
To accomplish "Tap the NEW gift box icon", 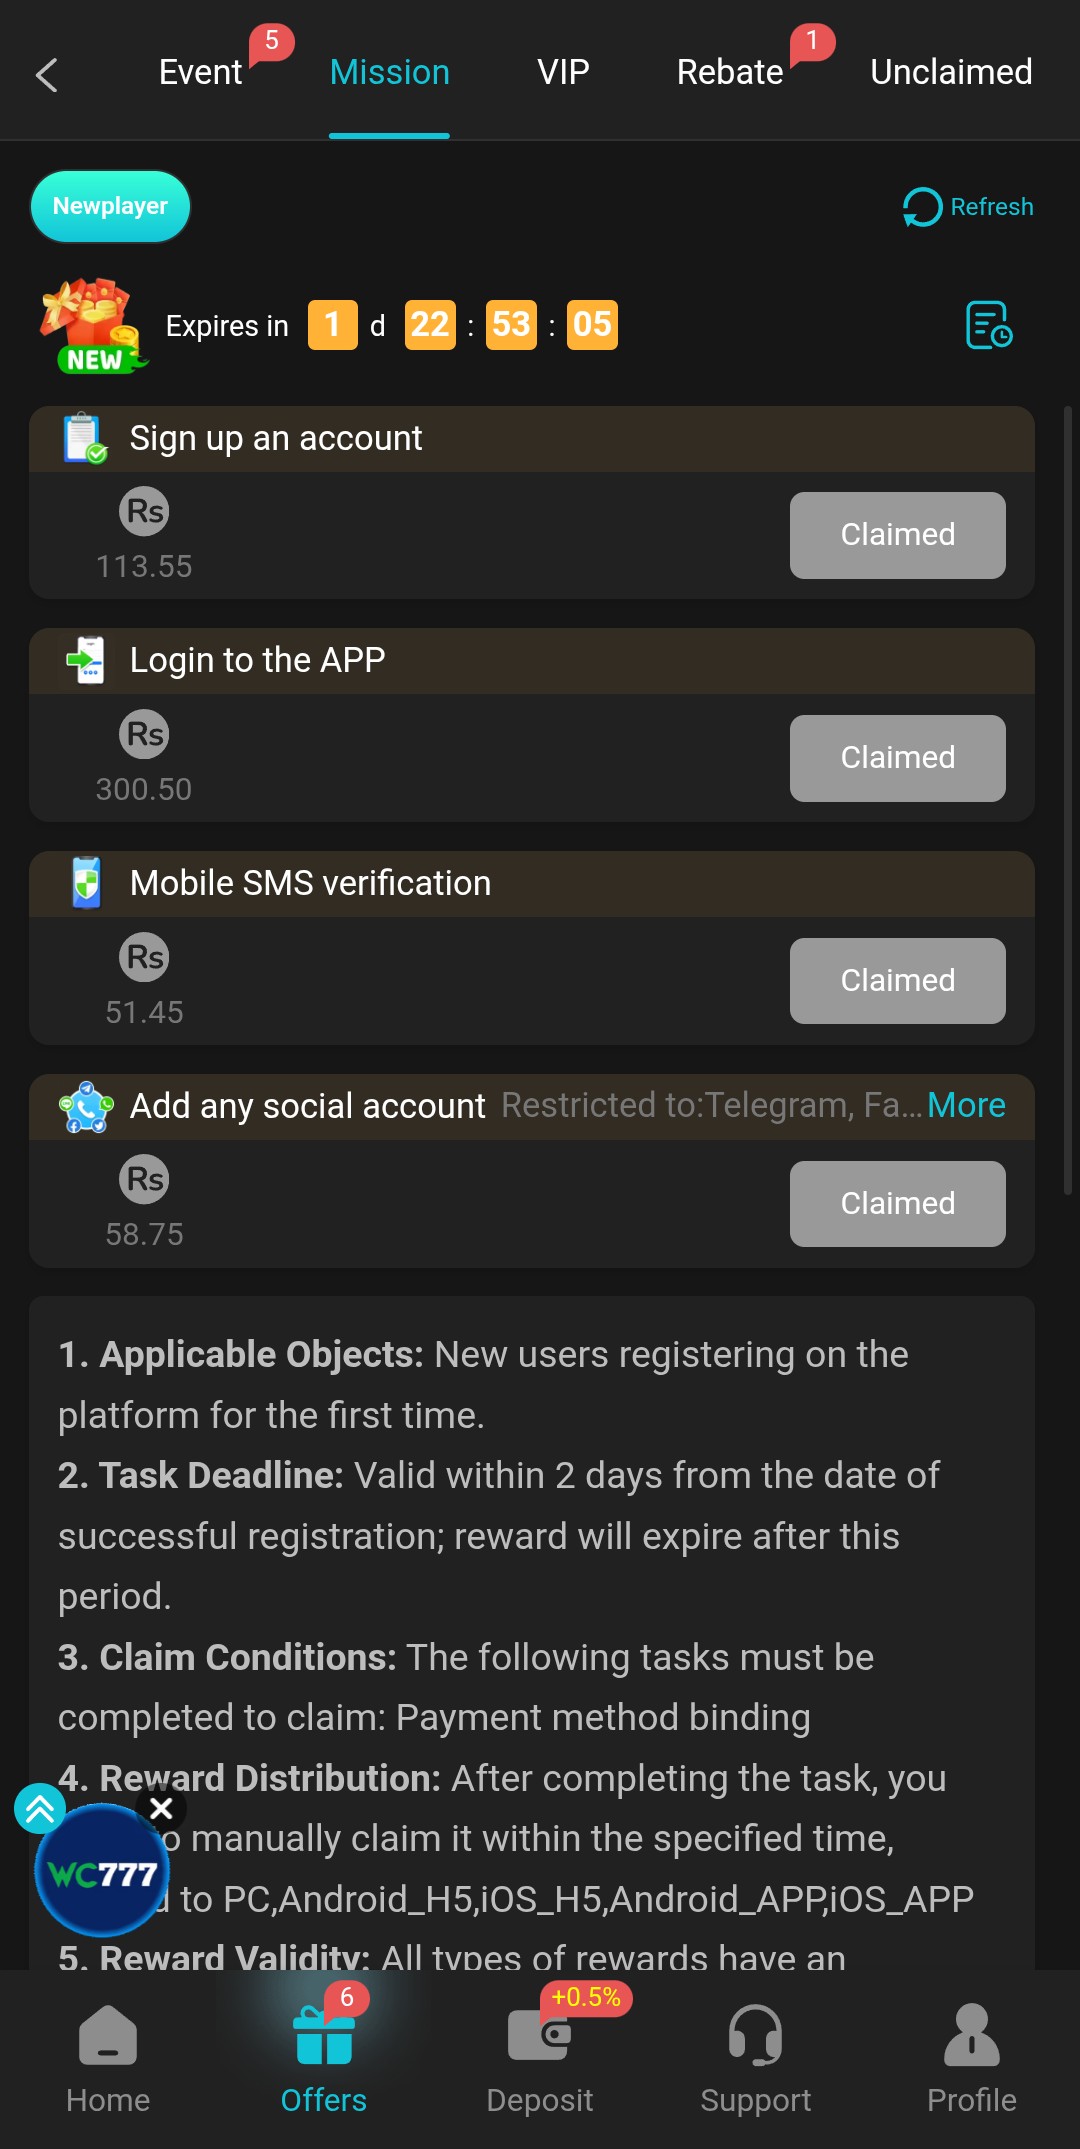I will click(92, 326).
